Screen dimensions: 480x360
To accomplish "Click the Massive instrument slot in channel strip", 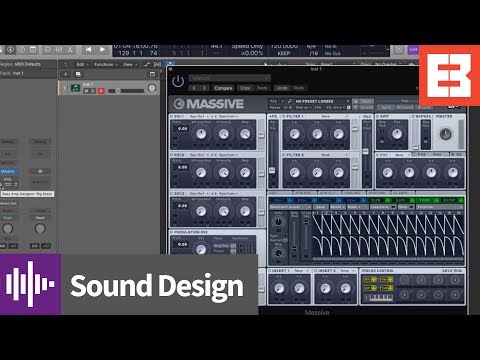I will pos(9,171).
